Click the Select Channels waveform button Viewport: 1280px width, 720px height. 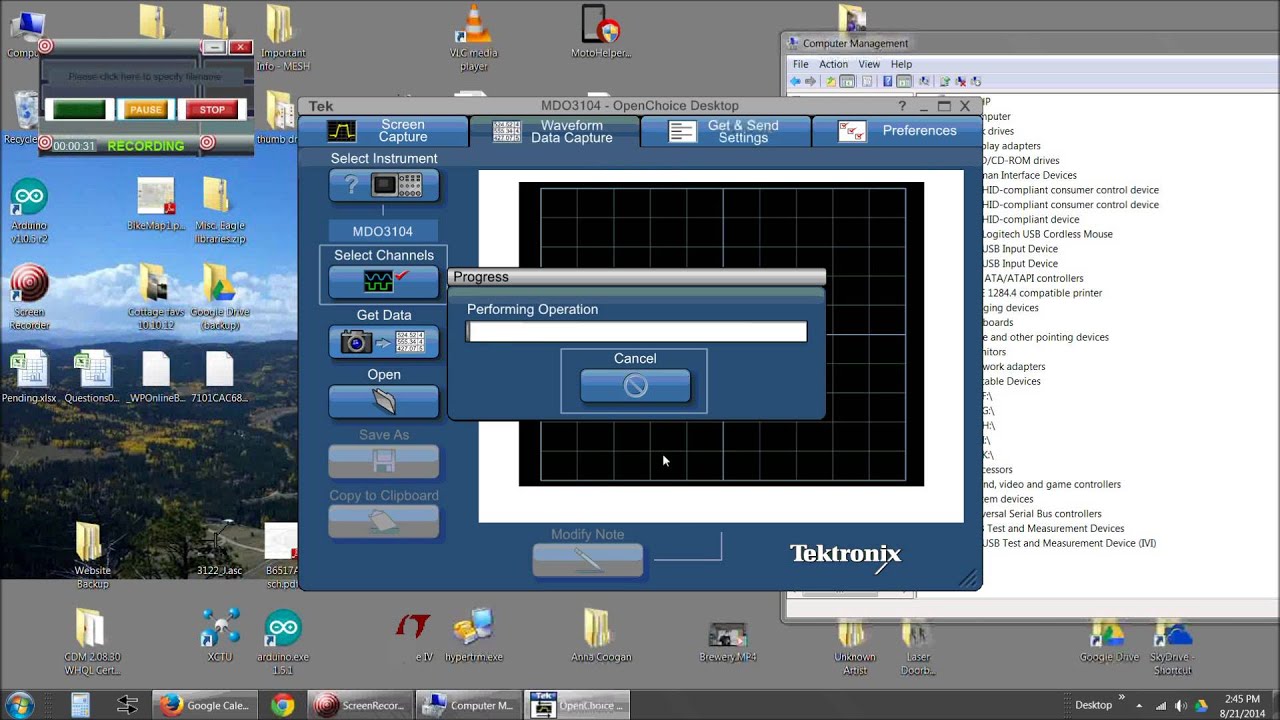tap(384, 281)
